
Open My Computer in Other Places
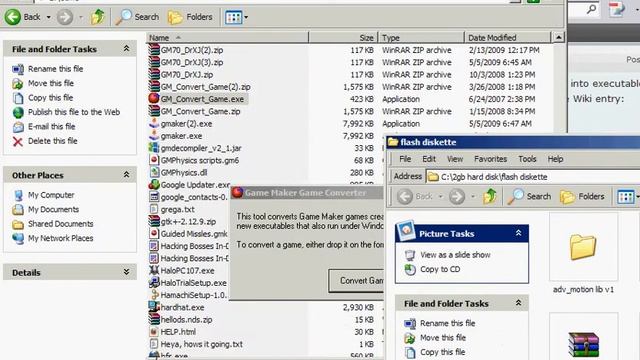[51, 195]
